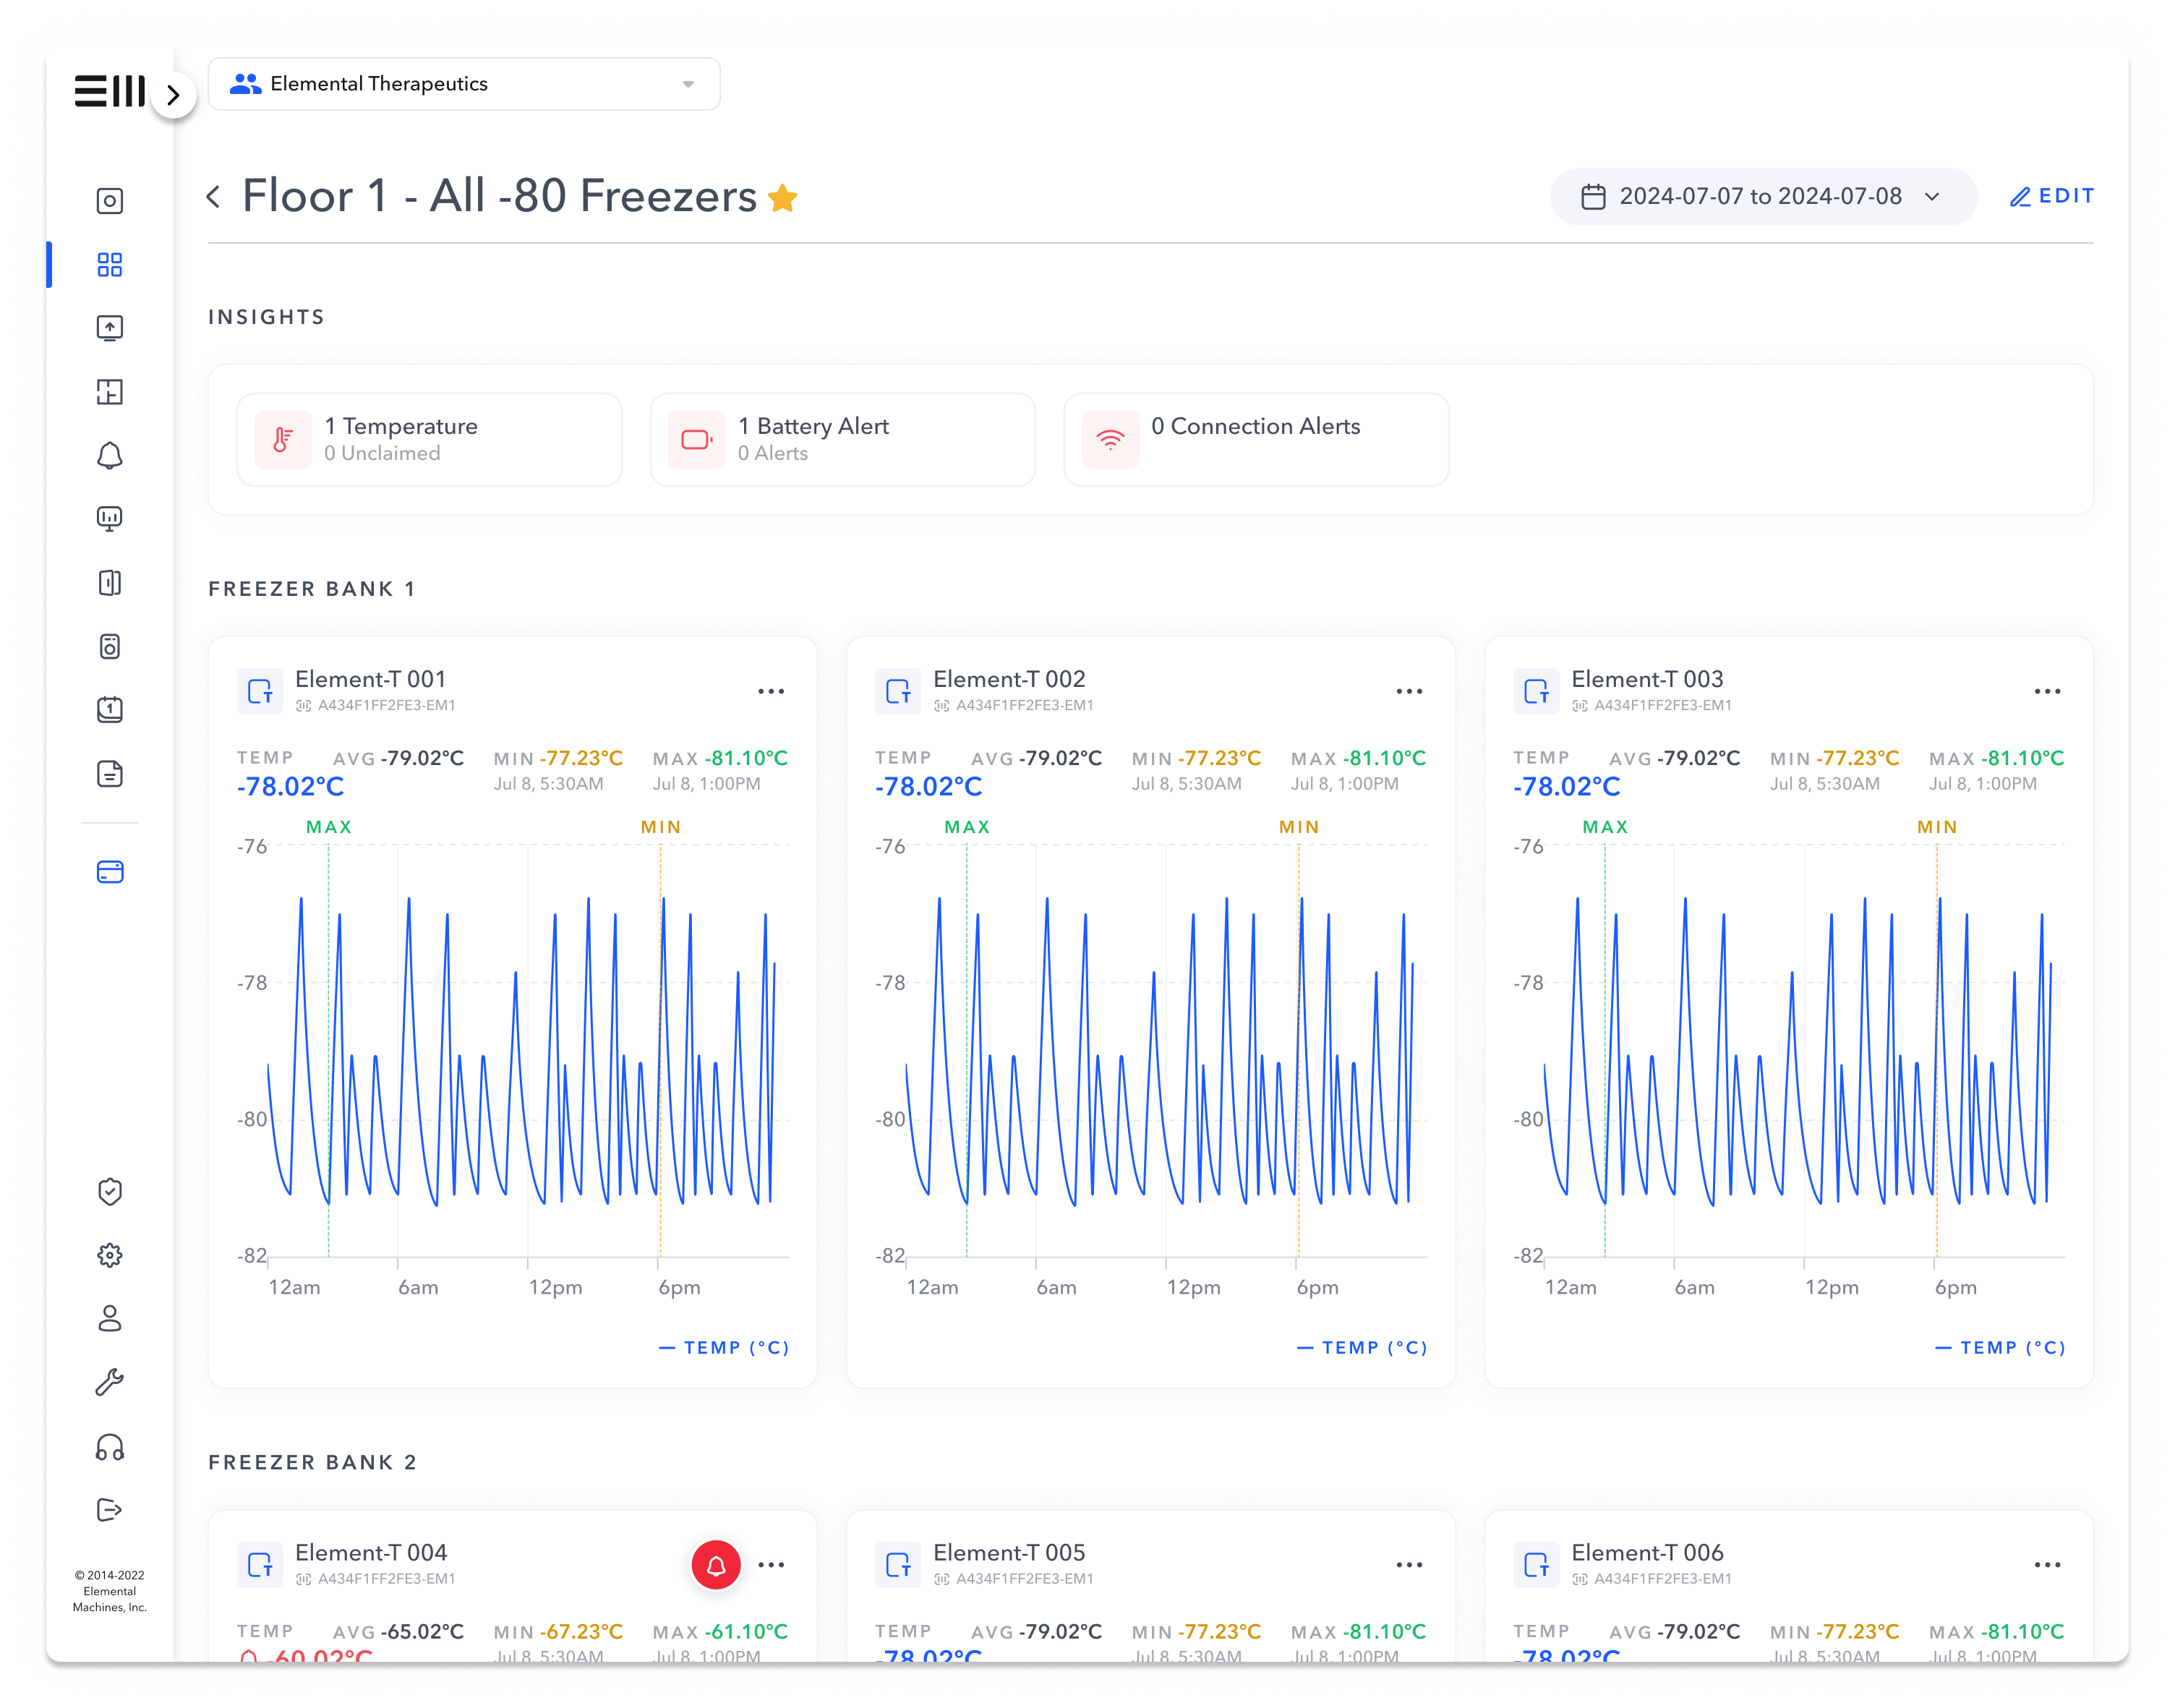Click the user profile icon in sidebar
Screen dimensions: 2175x1708
tap(110, 1318)
